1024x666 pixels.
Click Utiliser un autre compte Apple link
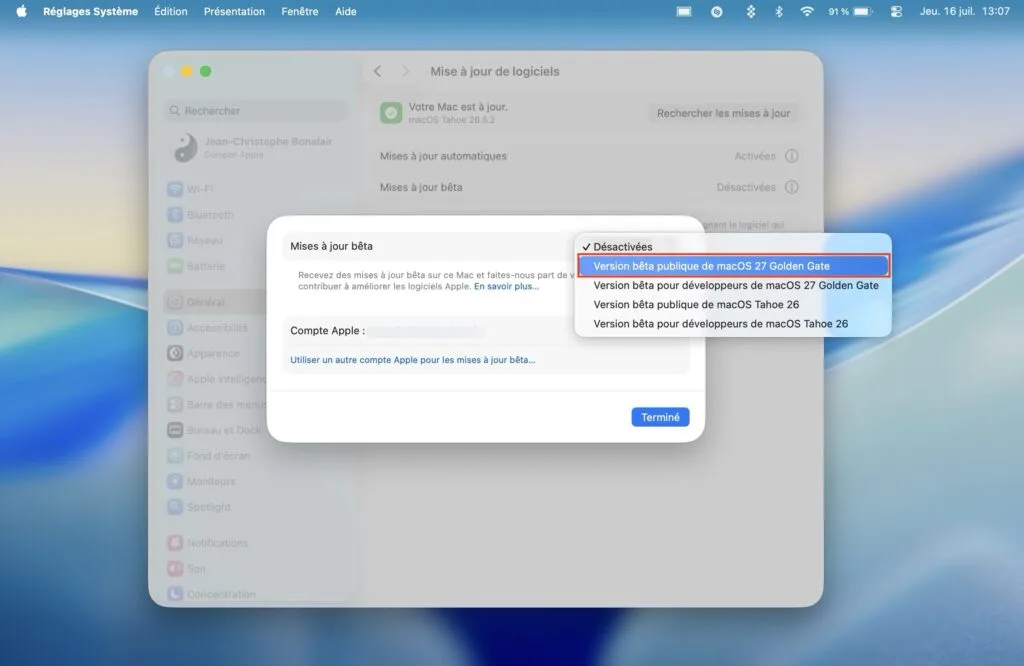pos(413,360)
